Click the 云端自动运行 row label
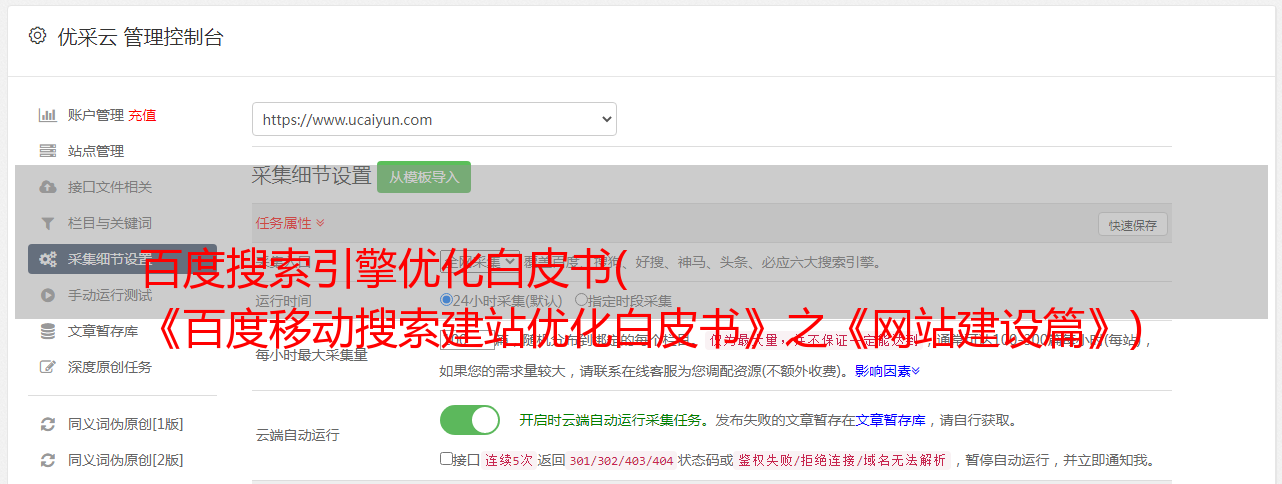Viewport: 1282px width, 484px height. (x=297, y=435)
